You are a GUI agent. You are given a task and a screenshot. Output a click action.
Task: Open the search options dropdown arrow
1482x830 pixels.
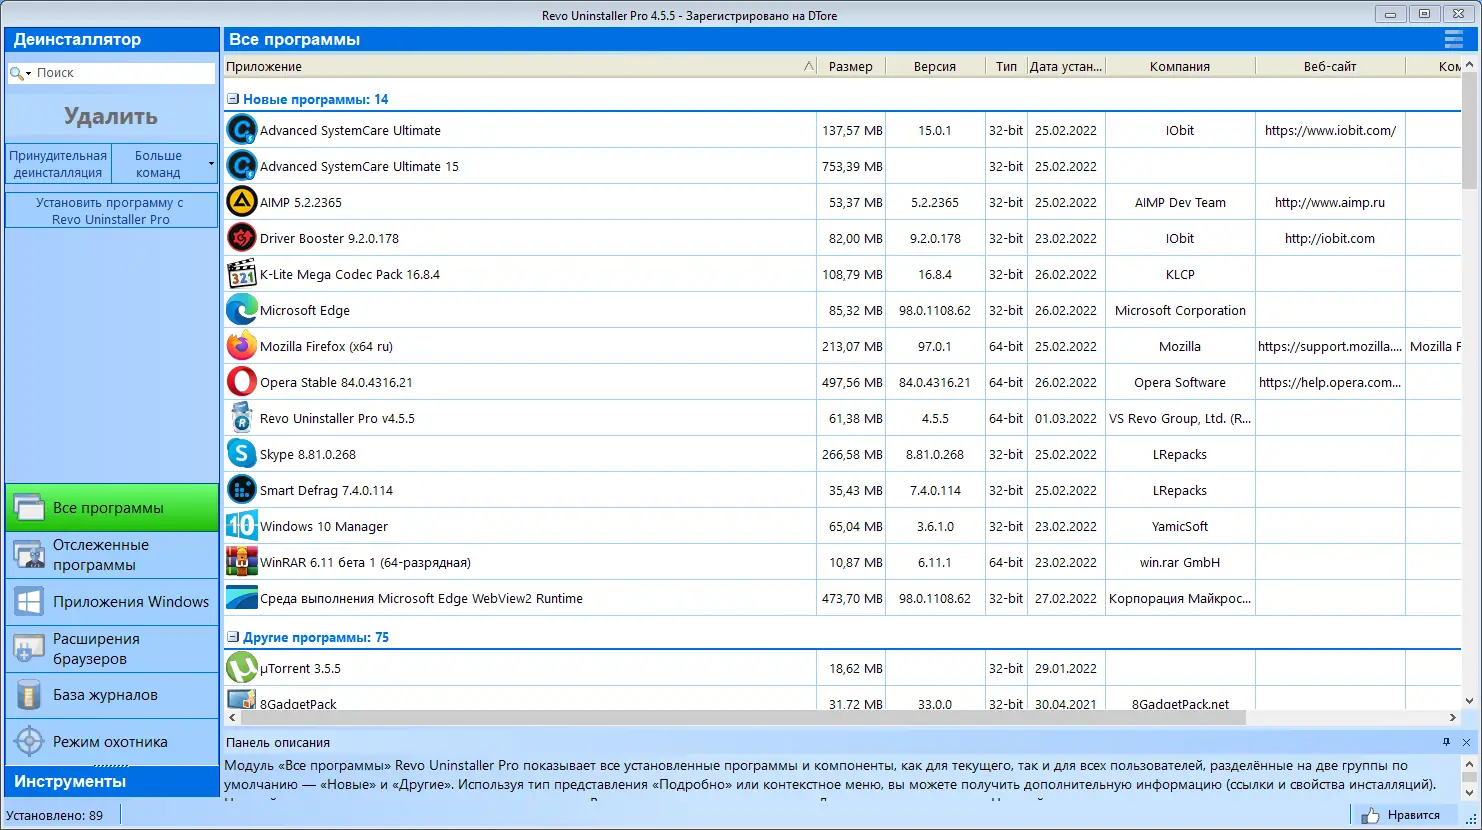29,74
